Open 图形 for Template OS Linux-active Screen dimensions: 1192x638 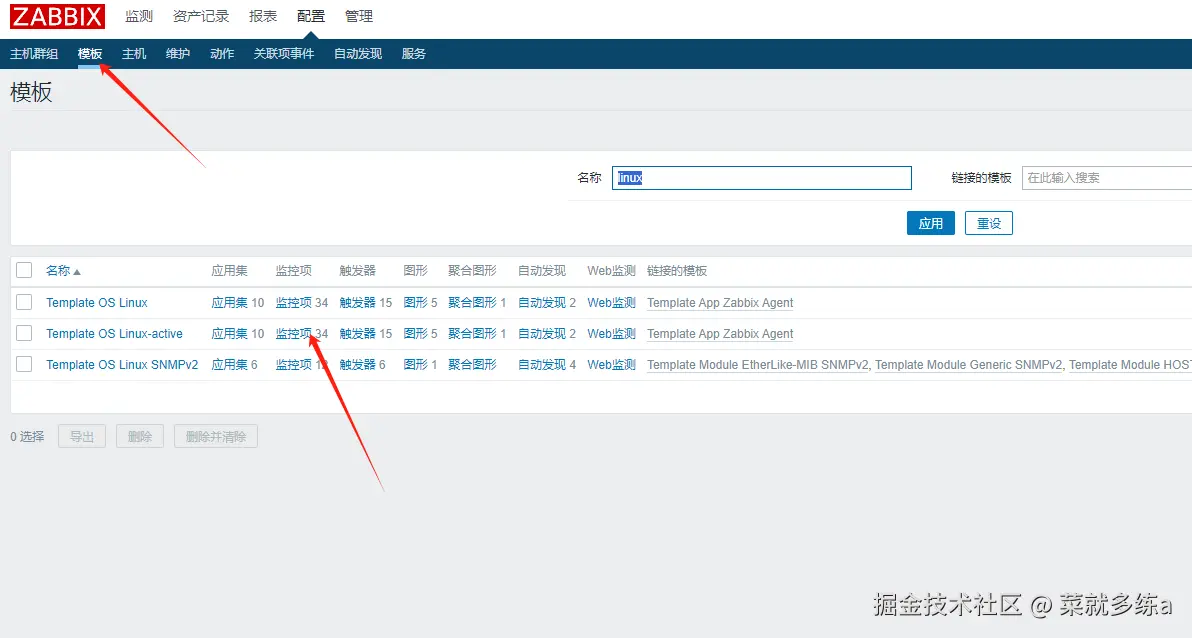(415, 334)
